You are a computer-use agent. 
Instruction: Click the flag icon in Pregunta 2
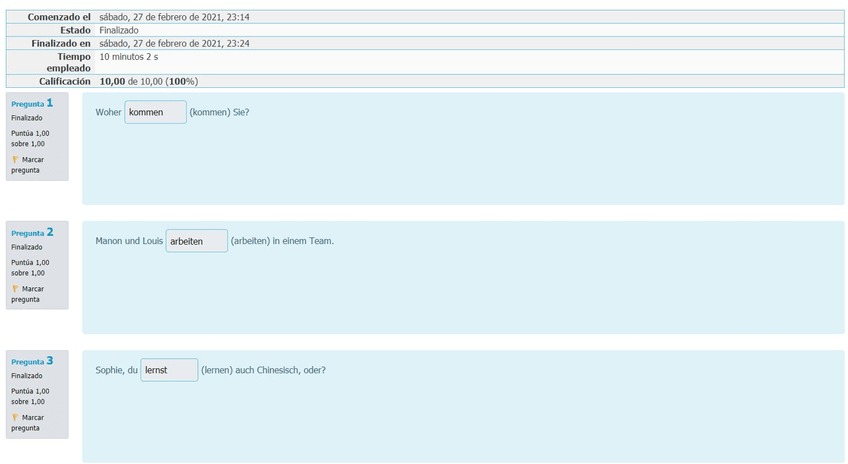15,288
